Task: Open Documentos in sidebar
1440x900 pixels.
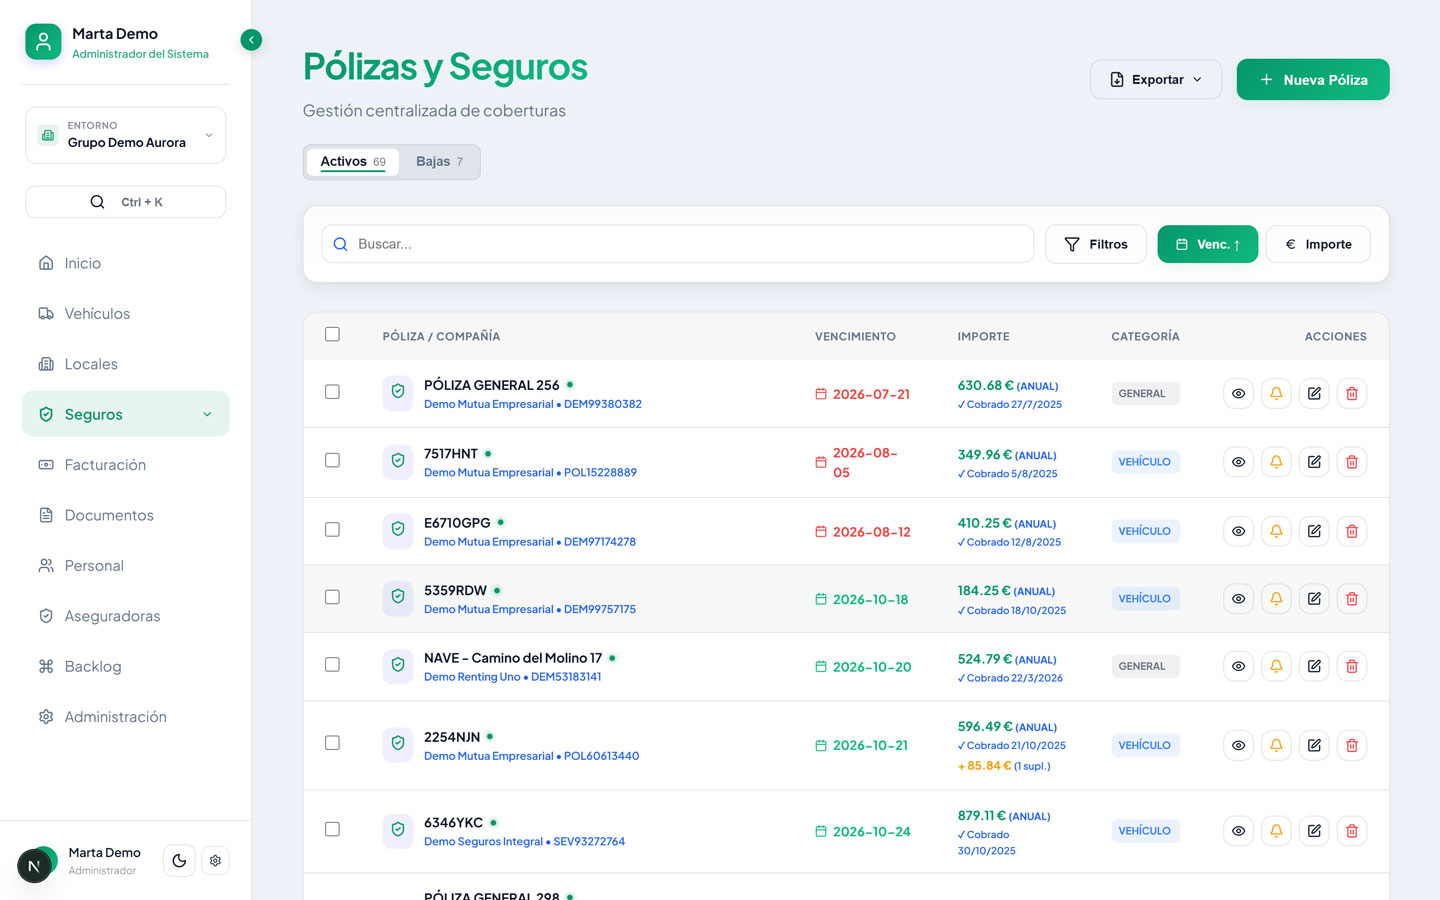Action: [x=126, y=515]
